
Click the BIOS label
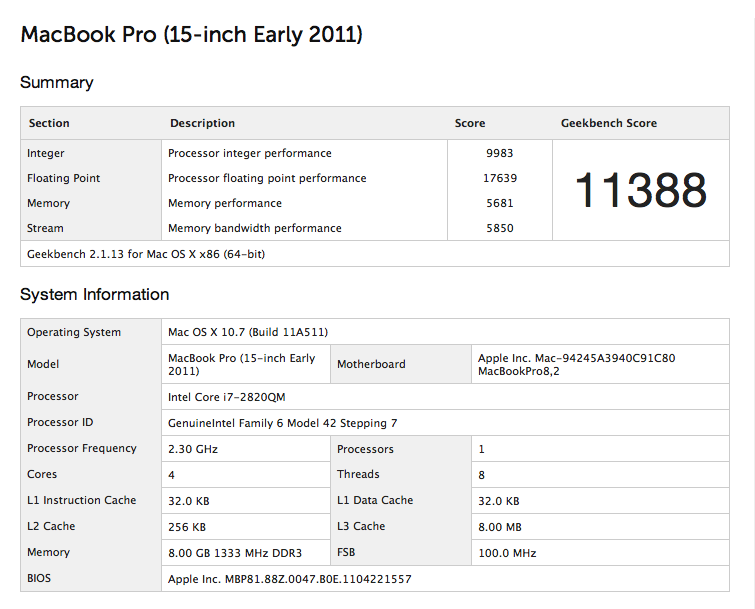coord(39,578)
